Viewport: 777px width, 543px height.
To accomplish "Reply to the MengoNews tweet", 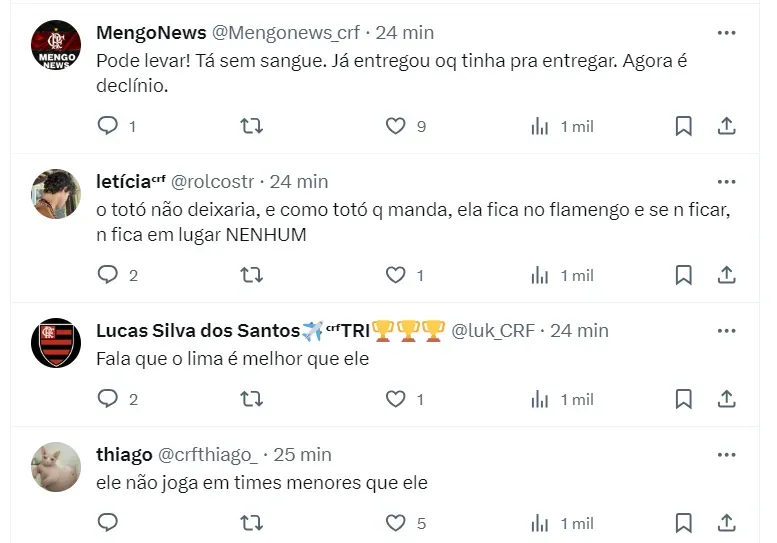I will (108, 126).
